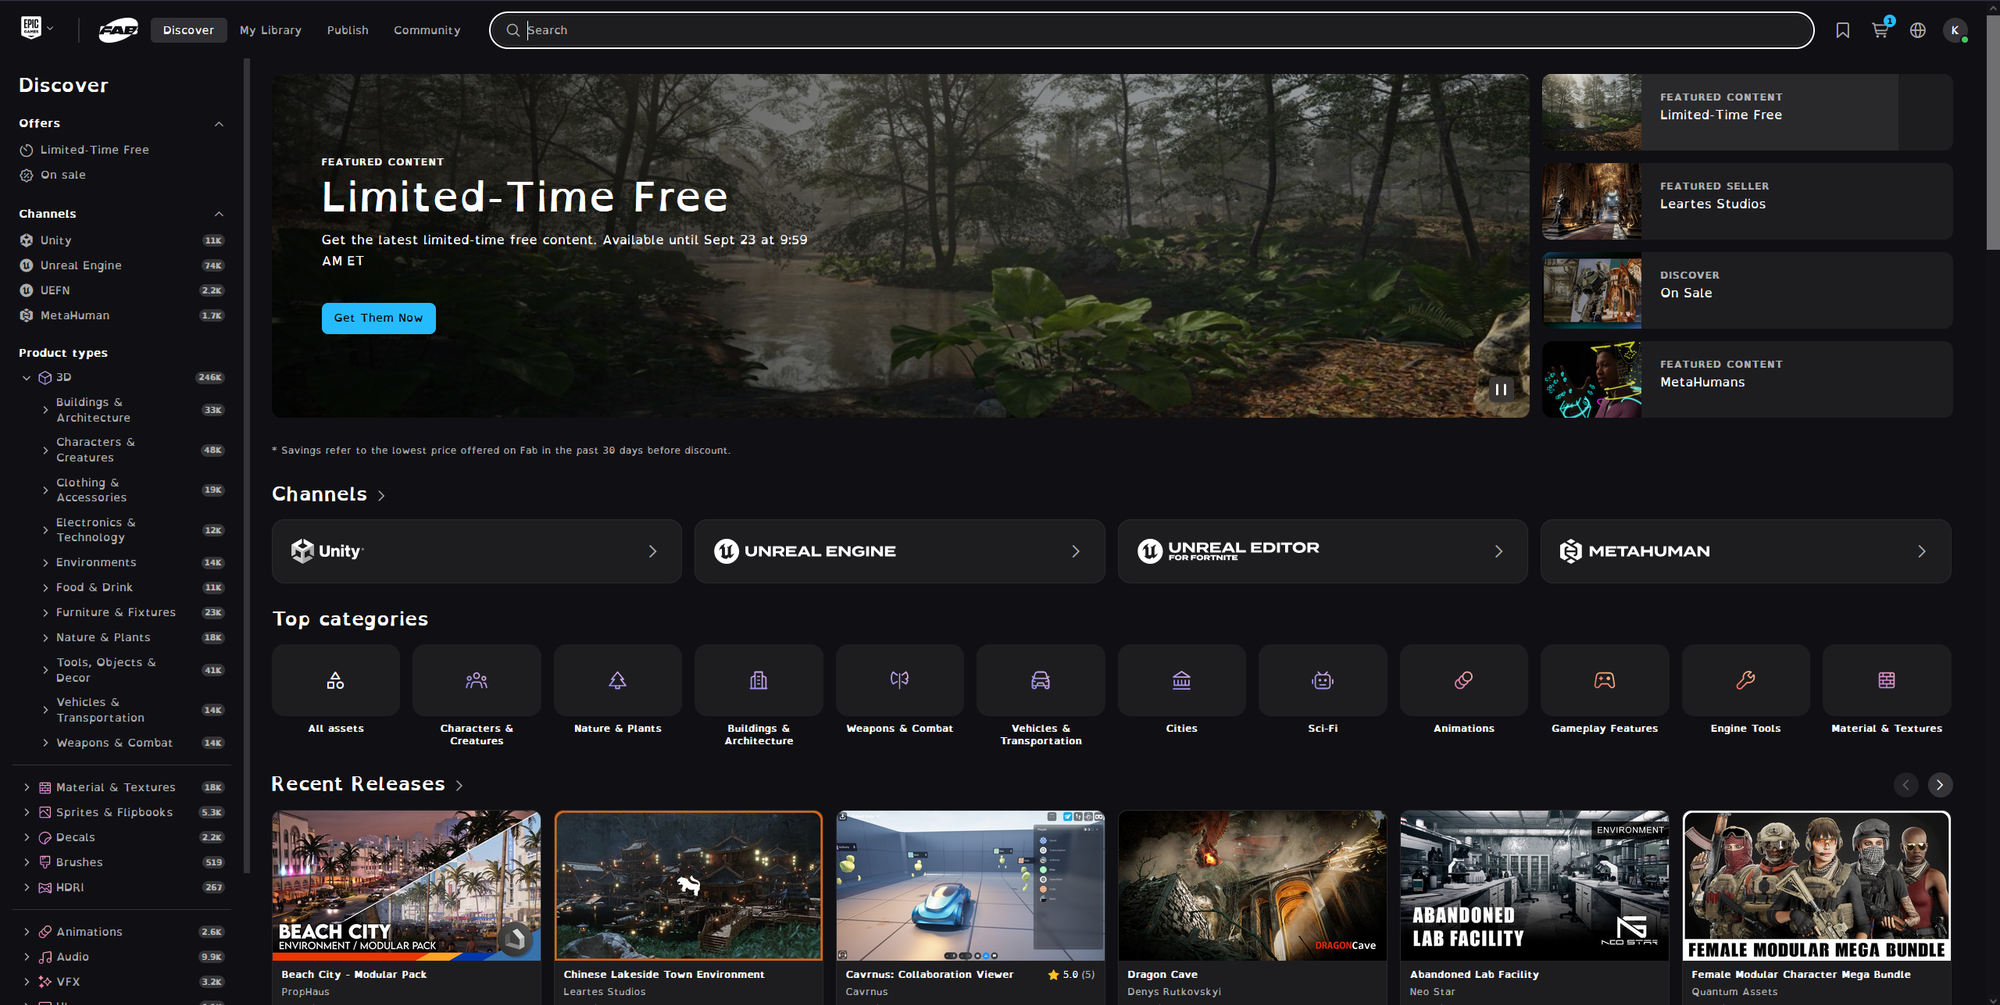Select the Discover On Sale side panel
Viewport: 2000px width, 1005px height.
[x=1747, y=290]
